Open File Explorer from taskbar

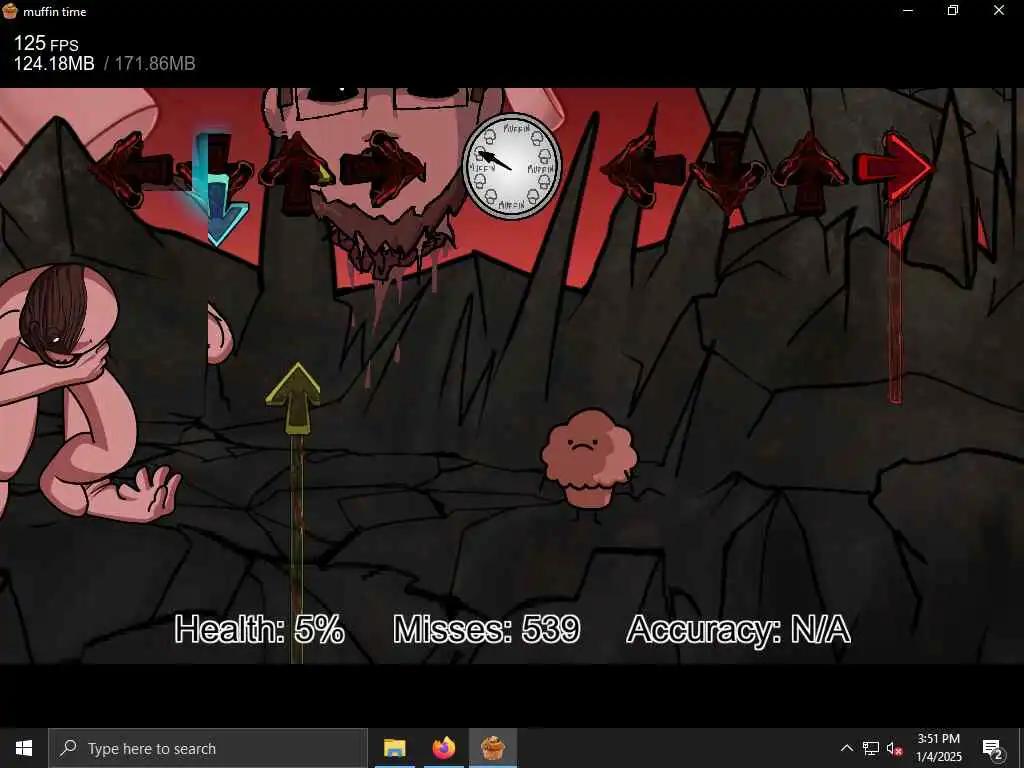point(394,748)
